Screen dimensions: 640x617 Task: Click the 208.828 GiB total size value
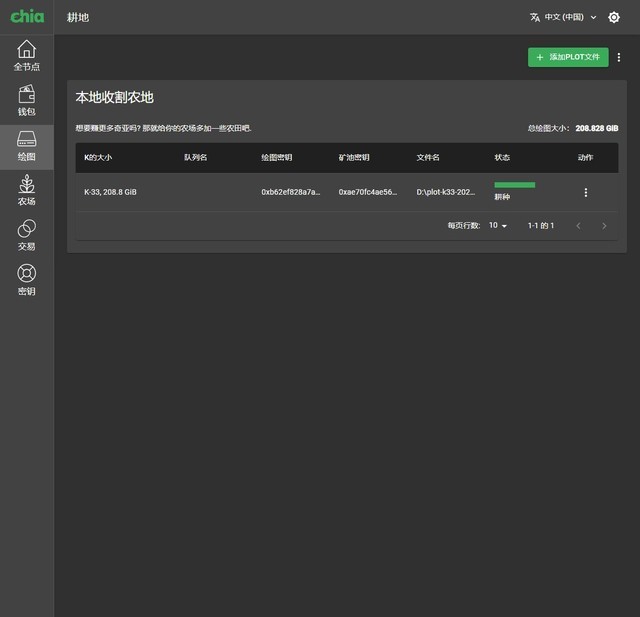[x=597, y=129]
